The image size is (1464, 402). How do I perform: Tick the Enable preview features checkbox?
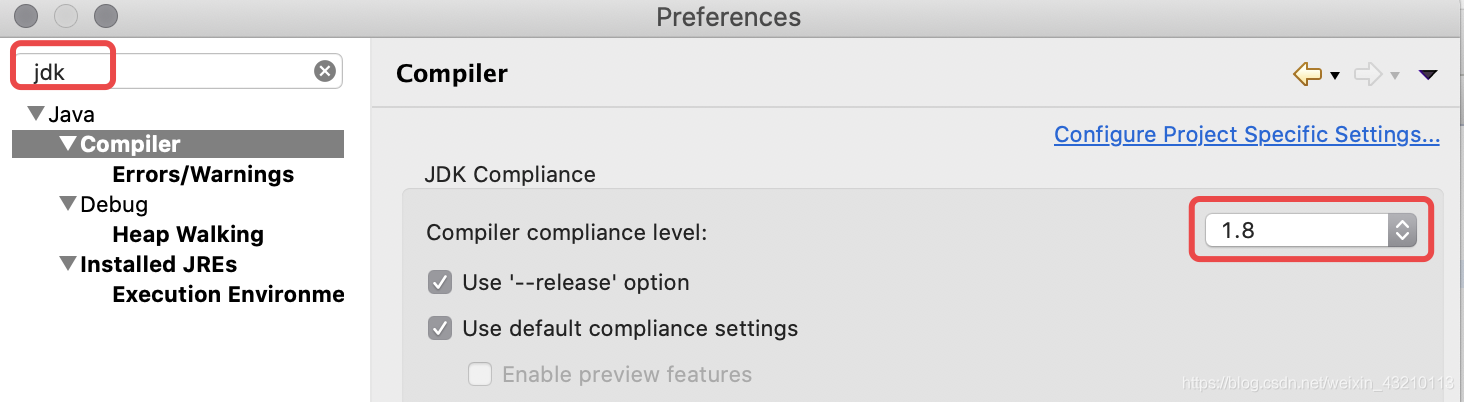click(x=480, y=375)
